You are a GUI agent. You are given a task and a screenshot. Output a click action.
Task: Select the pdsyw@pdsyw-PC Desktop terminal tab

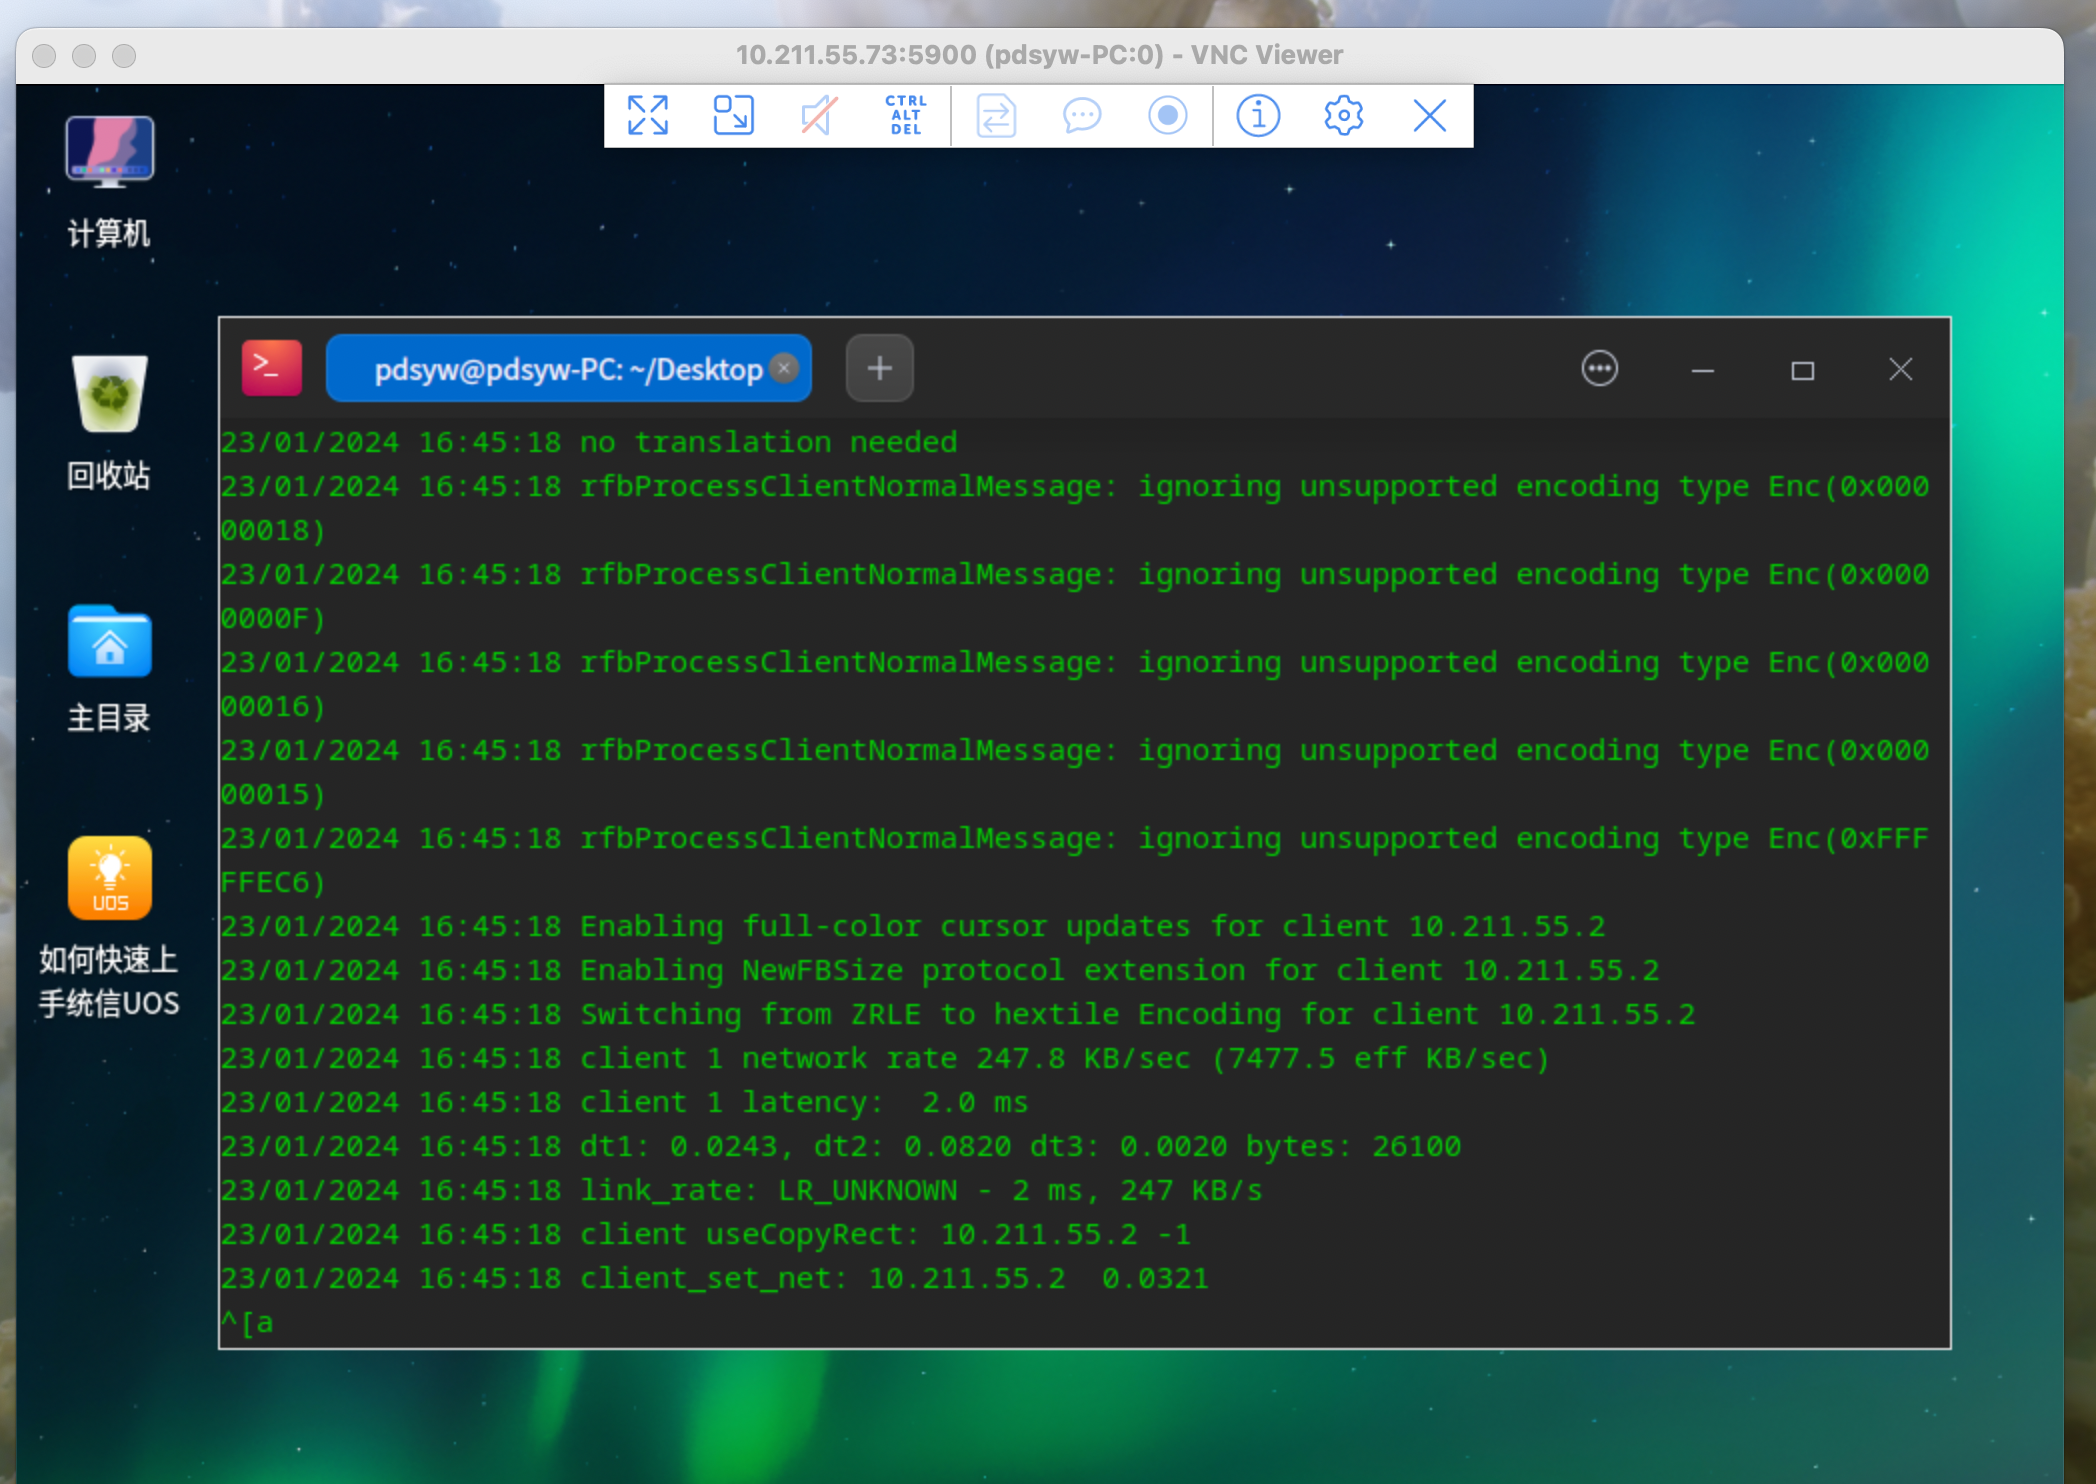(x=566, y=370)
